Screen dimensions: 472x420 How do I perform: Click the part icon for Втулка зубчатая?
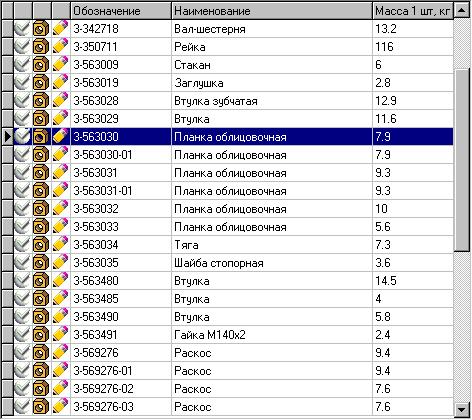coord(41,101)
